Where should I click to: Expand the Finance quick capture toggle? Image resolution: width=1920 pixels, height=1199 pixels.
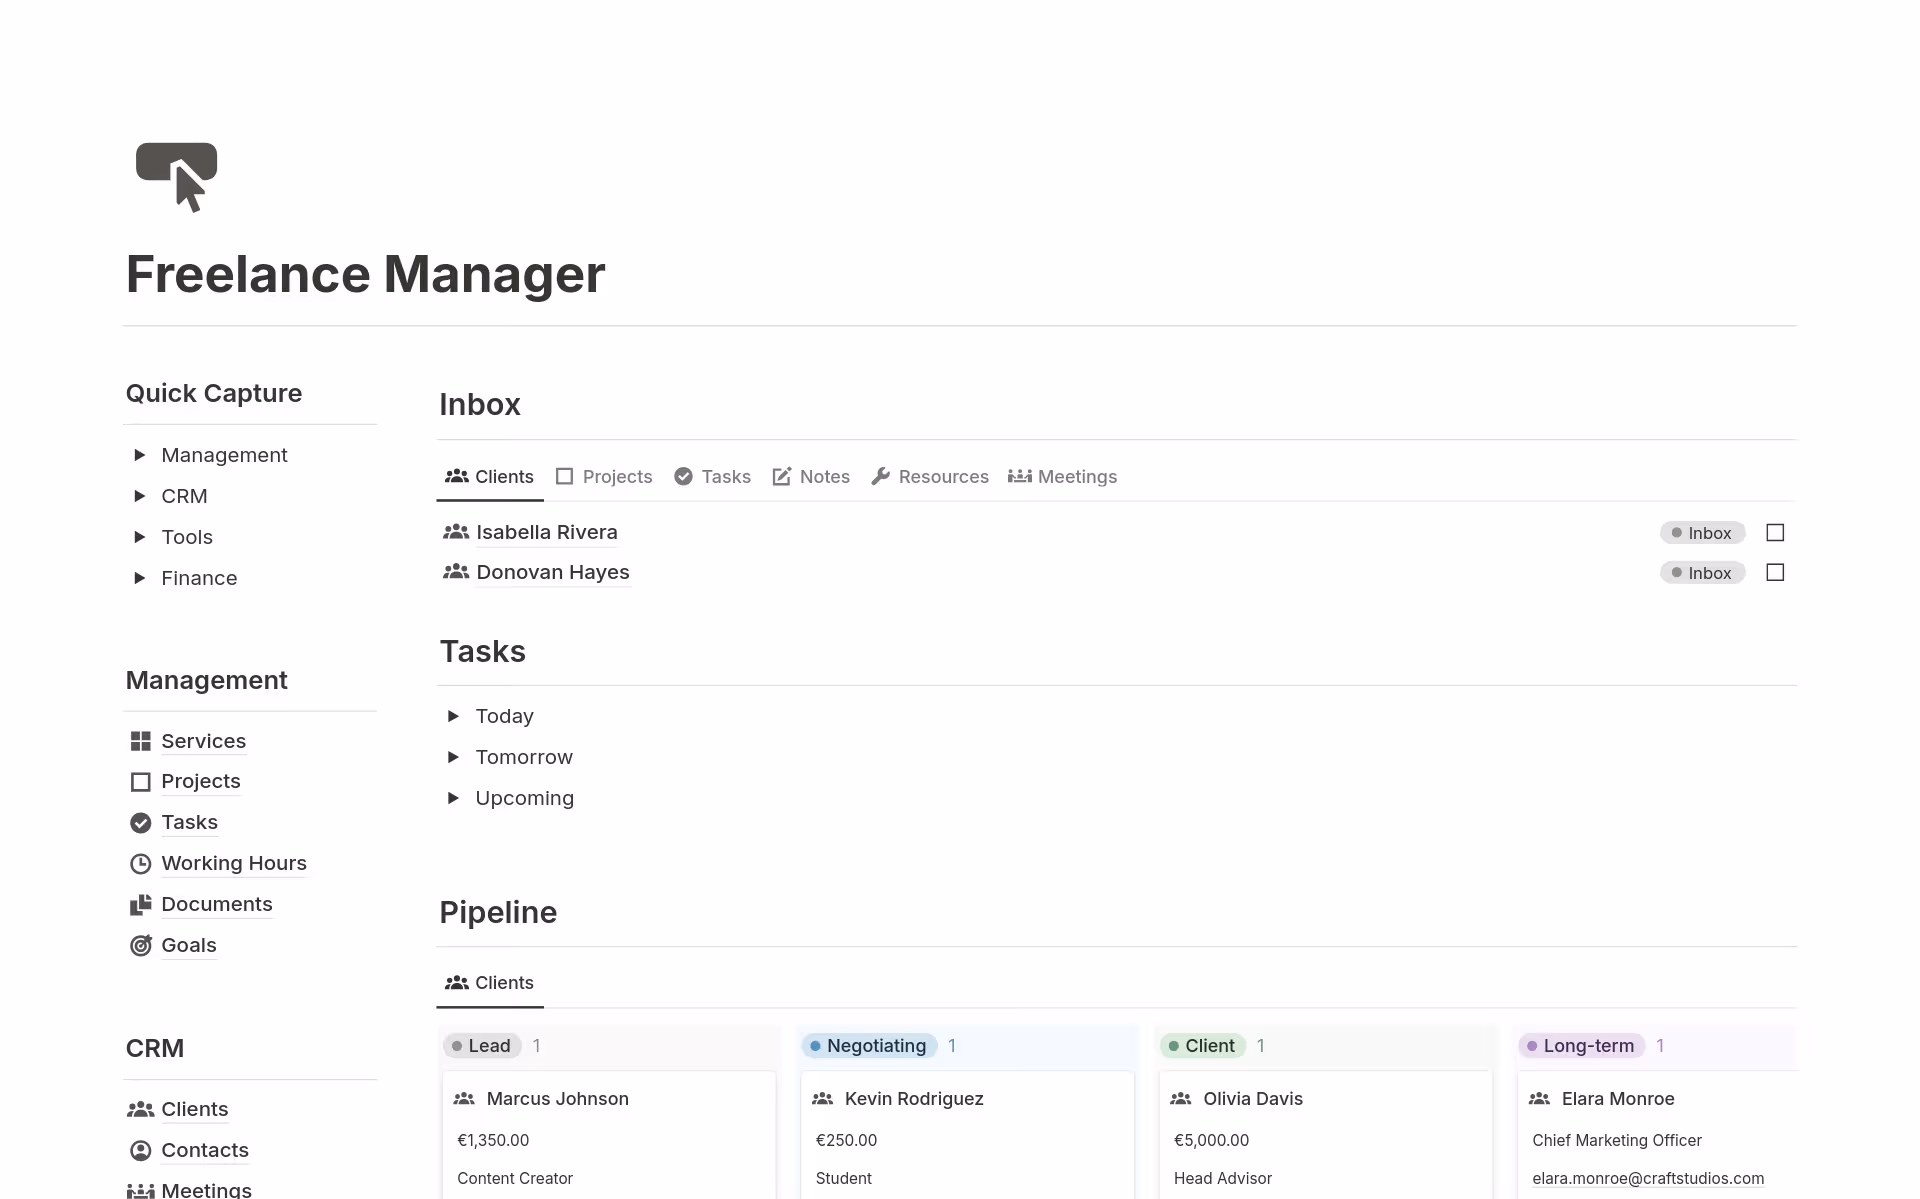139,578
